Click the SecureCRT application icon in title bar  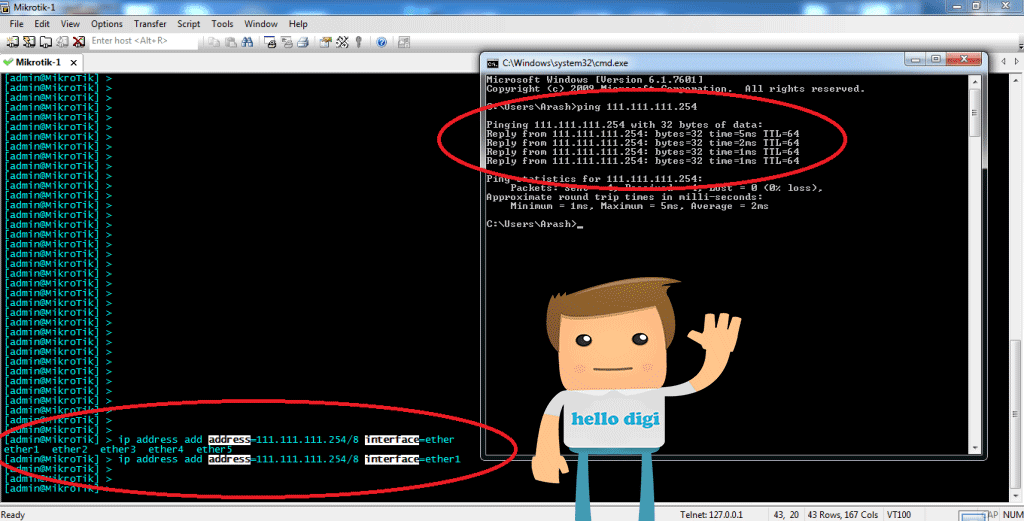coord(5,7)
